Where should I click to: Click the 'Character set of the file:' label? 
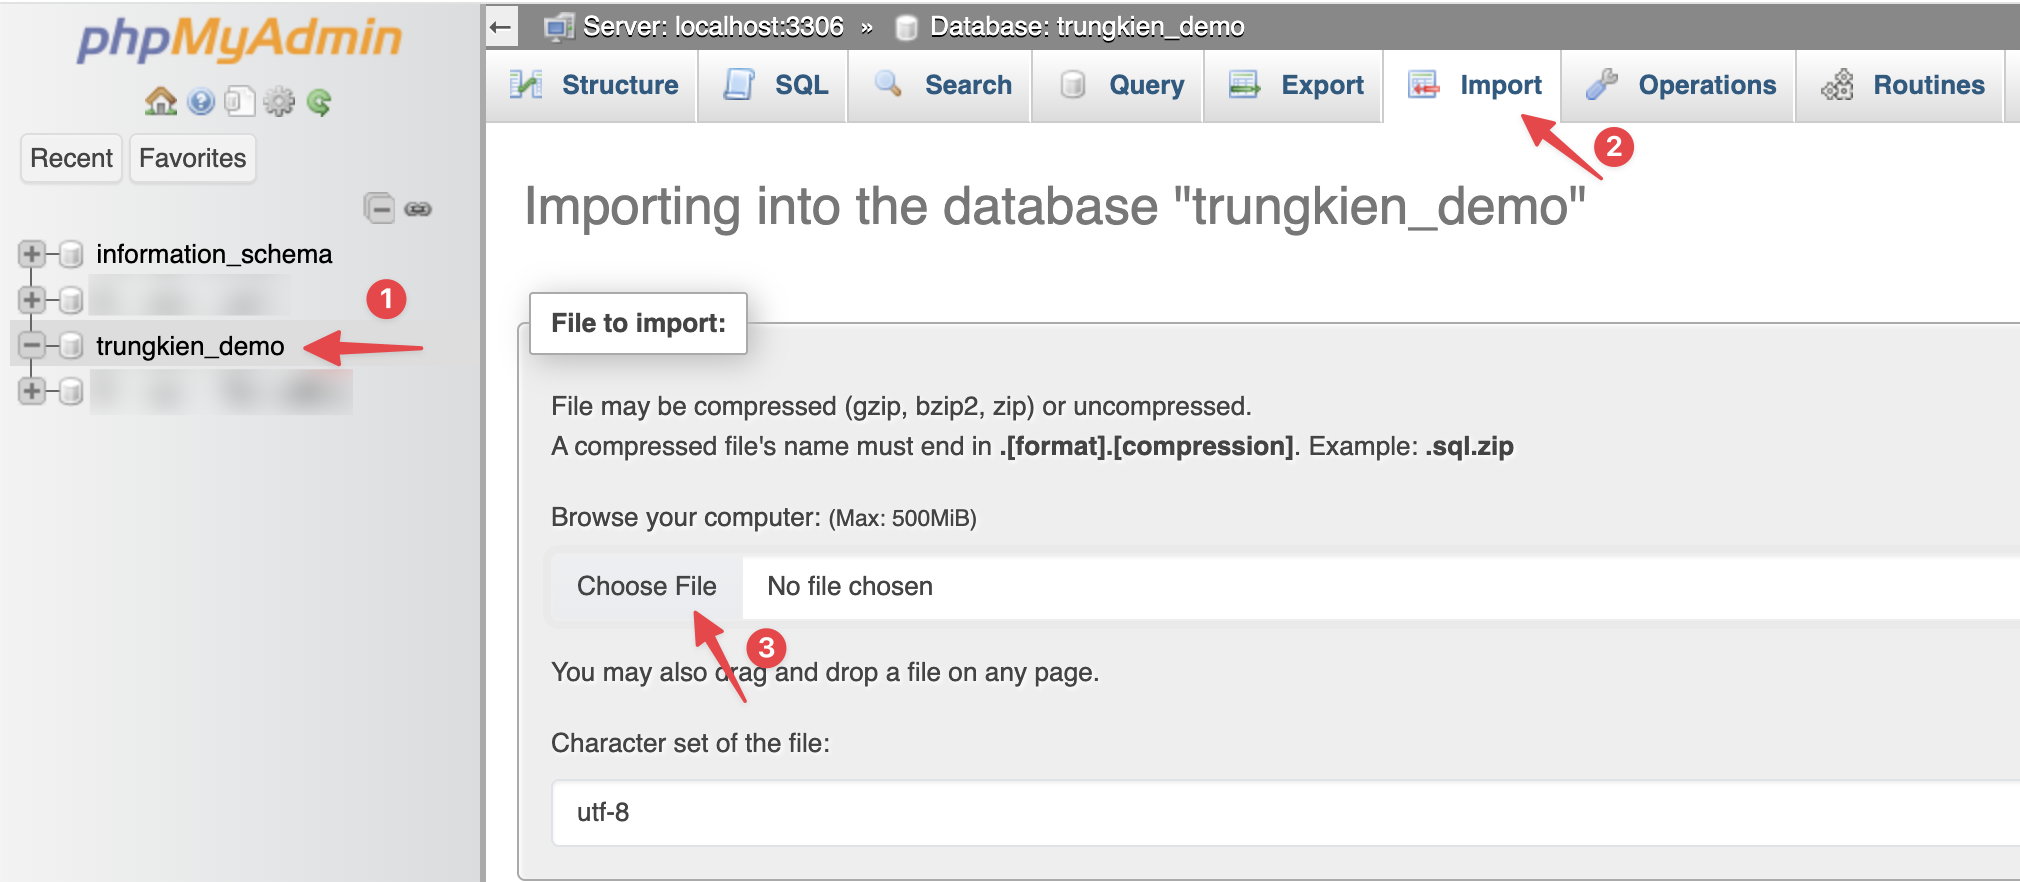click(690, 743)
